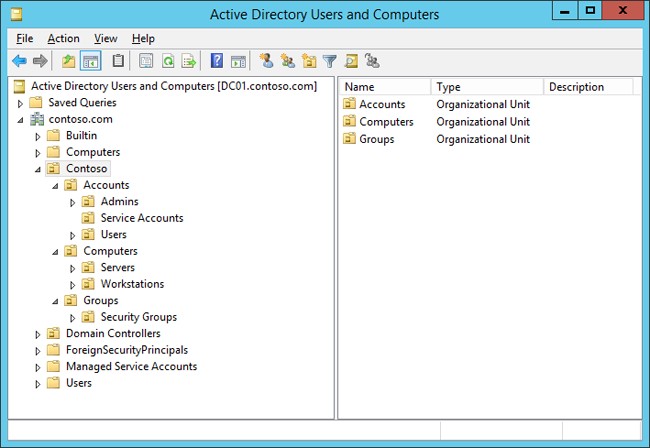This screenshot has height=448, width=650.
Task: Open the Action menu
Action: [63, 38]
